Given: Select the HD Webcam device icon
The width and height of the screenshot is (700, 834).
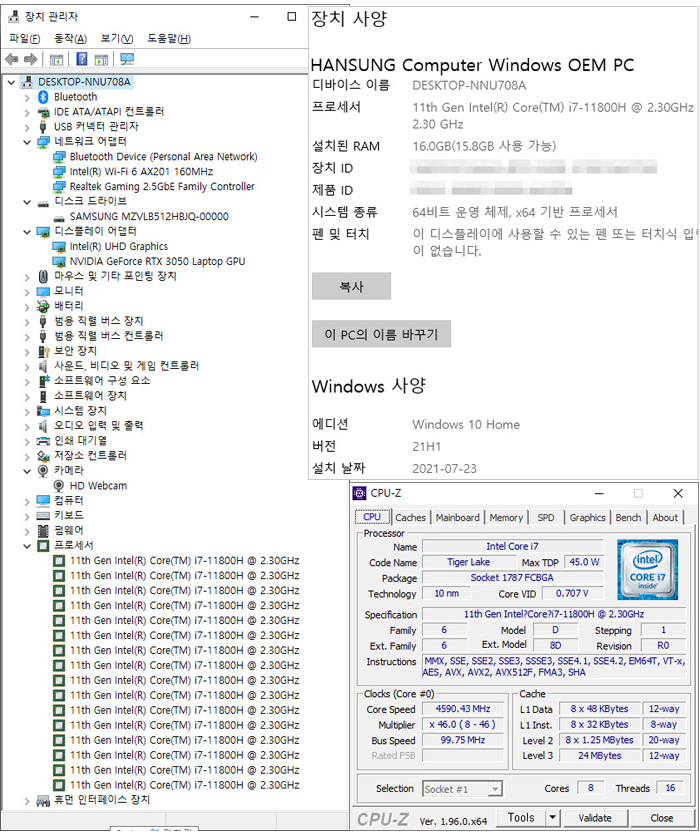Looking at the screenshot, I should (59, 486).
